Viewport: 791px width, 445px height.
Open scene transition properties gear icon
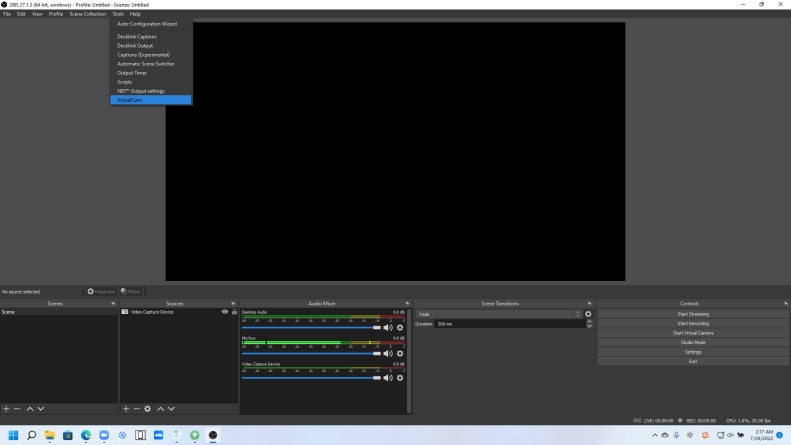point(588,314)
